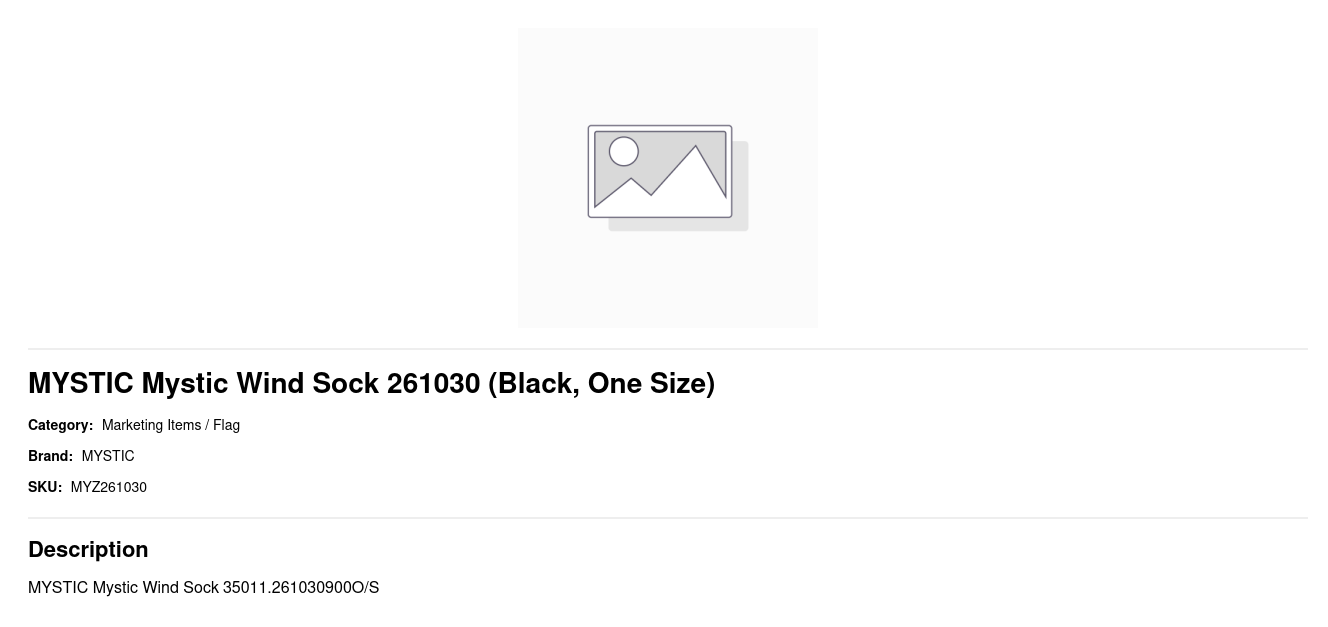Click the "SKU:" label

coord(45,487)
